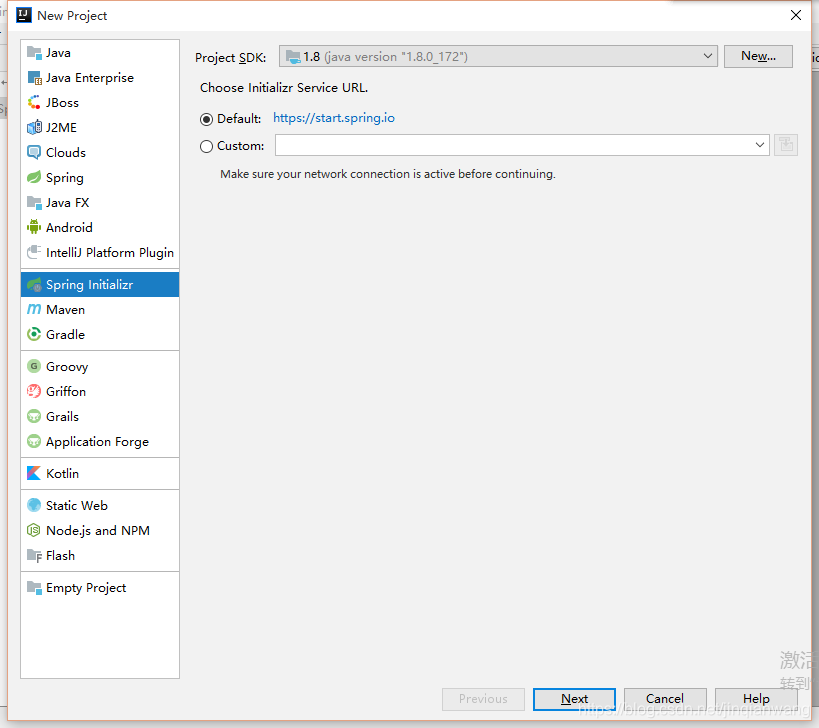Click the IntelliJ IDEA logo in title bar
819x728 pixels.
pos(24,15)
